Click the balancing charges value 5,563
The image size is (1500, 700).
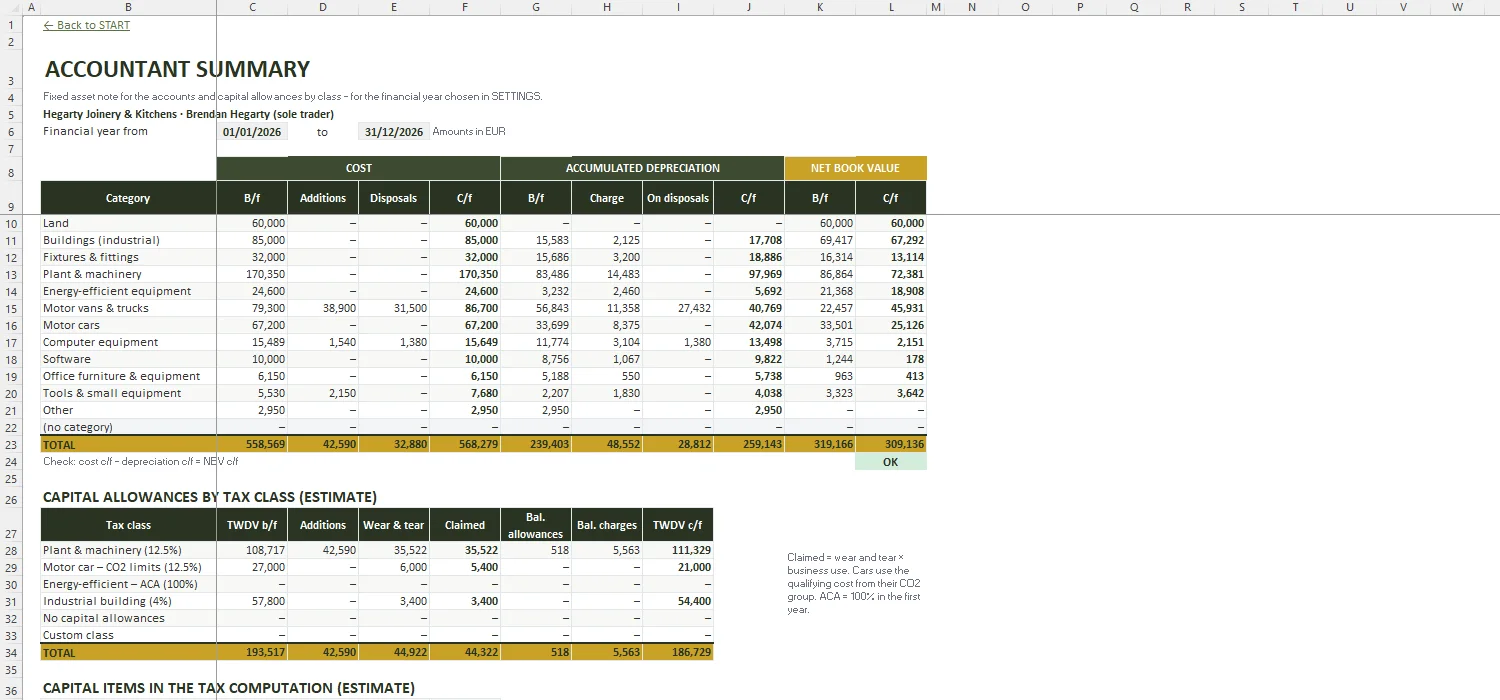click(607, 551)
